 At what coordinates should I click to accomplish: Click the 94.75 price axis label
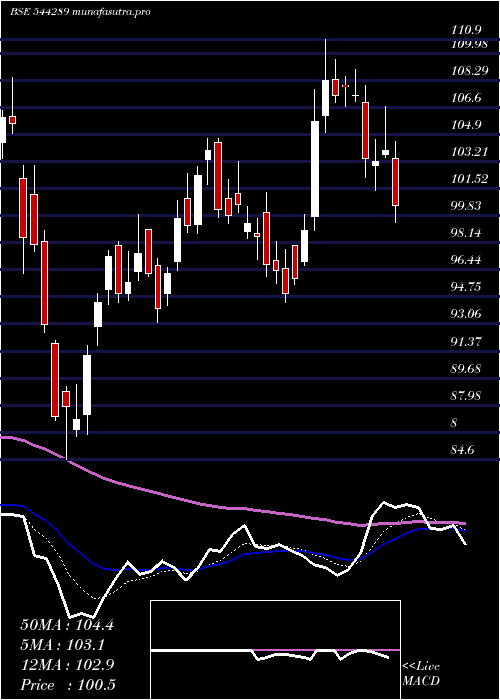click(466, 287)
